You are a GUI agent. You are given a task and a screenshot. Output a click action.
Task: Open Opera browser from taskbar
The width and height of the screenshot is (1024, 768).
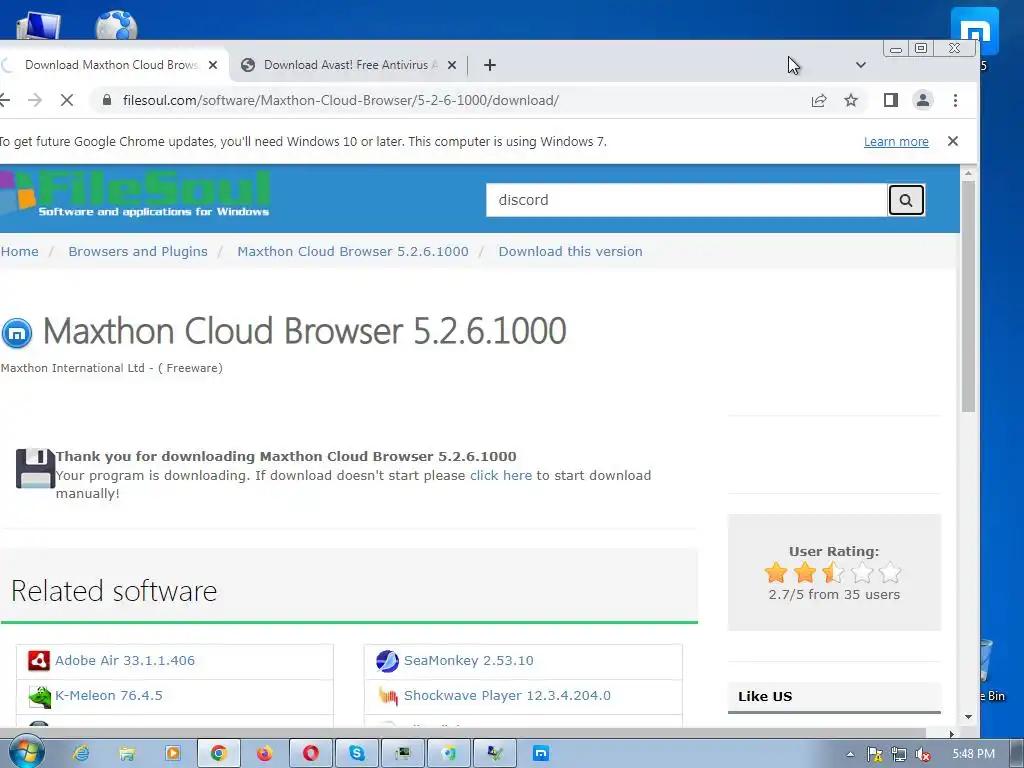(x=311, y=754)
